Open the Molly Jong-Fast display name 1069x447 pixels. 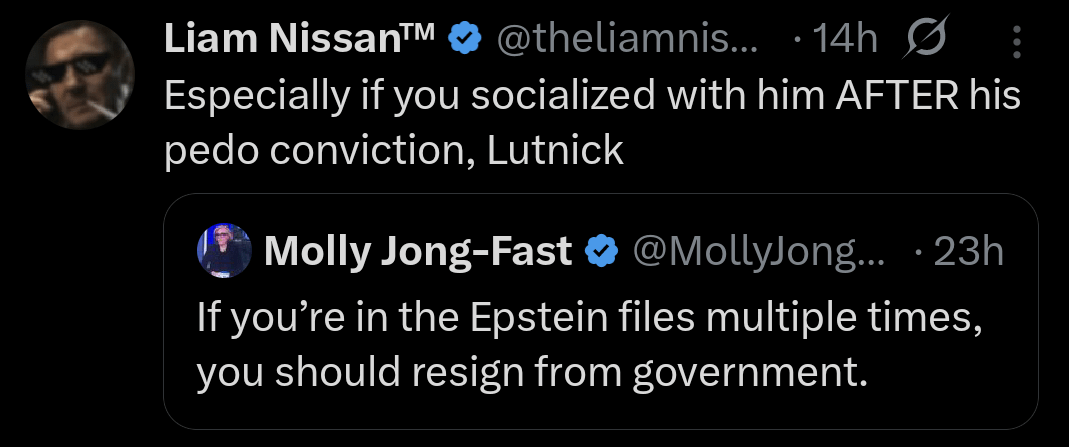click(417, 252)
